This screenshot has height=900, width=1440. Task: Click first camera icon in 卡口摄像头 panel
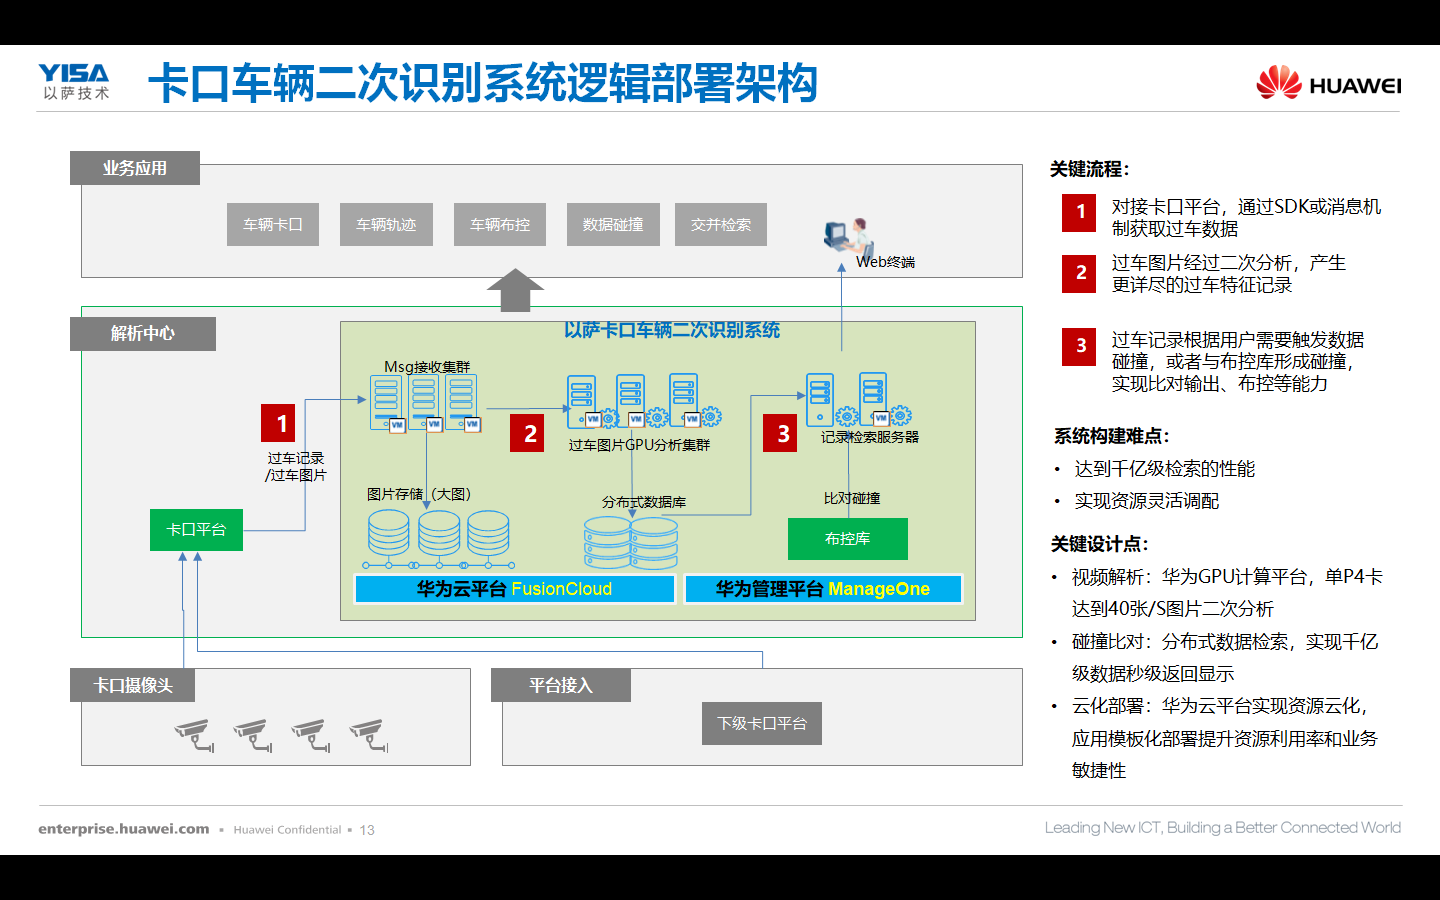pyautogui.click(x=195, y=735)
